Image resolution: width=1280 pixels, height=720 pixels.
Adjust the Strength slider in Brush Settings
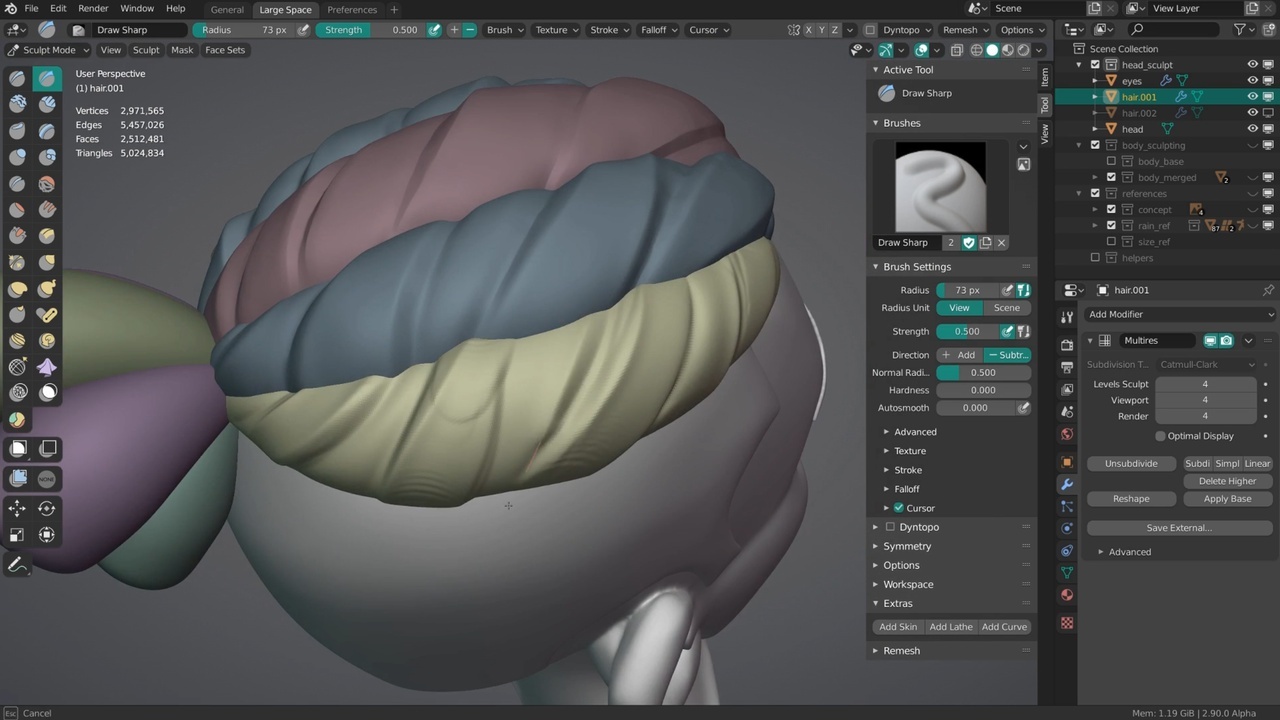pos(966,331)
